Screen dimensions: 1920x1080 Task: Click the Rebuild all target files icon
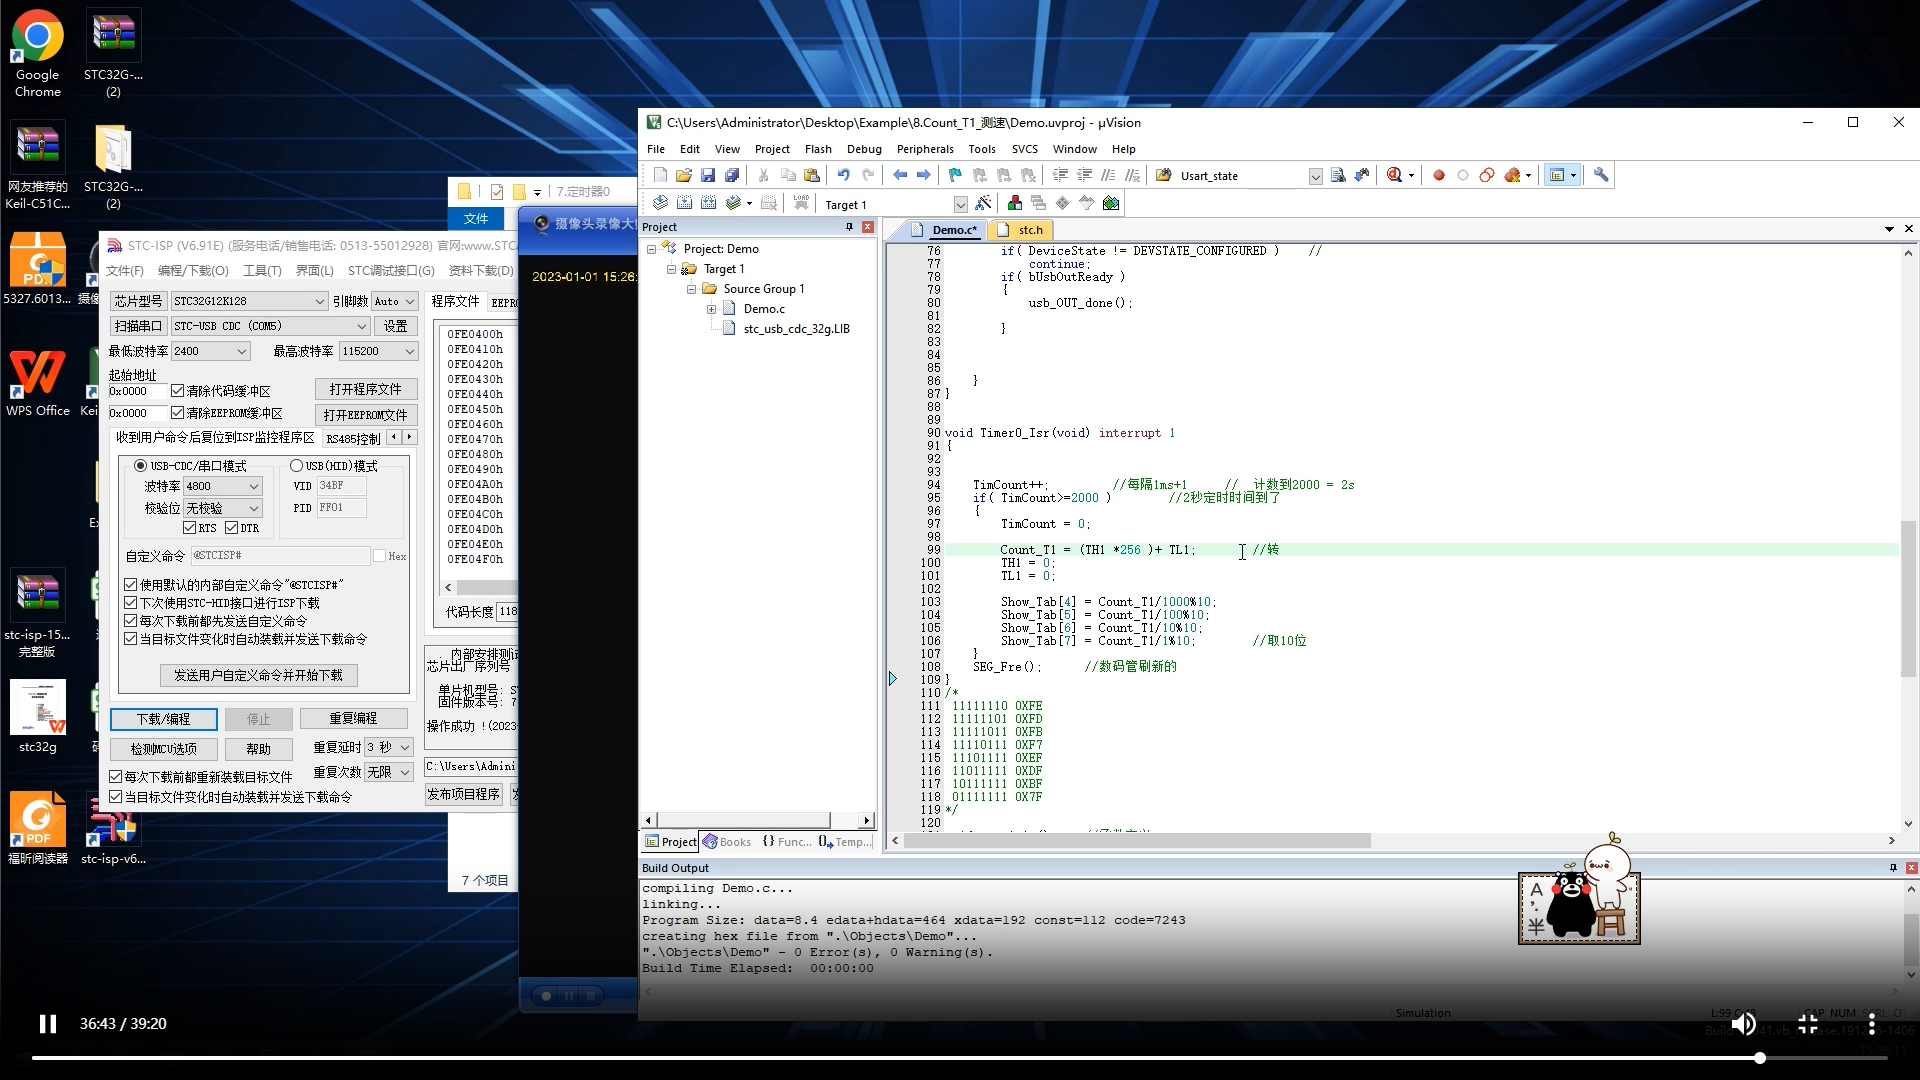click(709, 203)
